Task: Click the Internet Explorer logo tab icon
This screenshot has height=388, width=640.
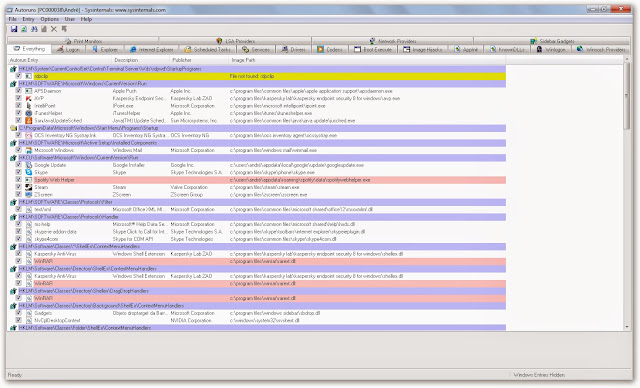Action: (133, 49)
